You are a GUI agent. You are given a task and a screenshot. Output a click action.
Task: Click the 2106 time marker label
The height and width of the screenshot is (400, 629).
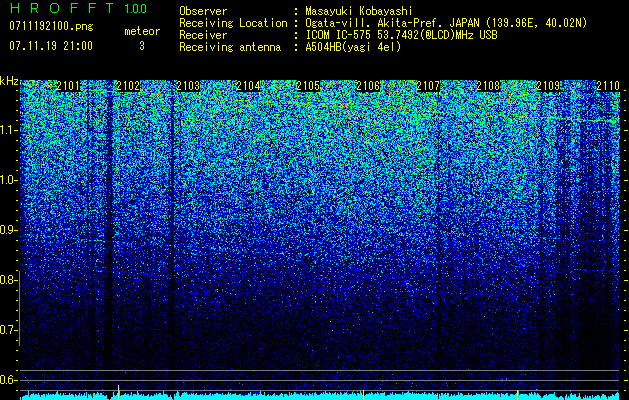coord(368,86)
